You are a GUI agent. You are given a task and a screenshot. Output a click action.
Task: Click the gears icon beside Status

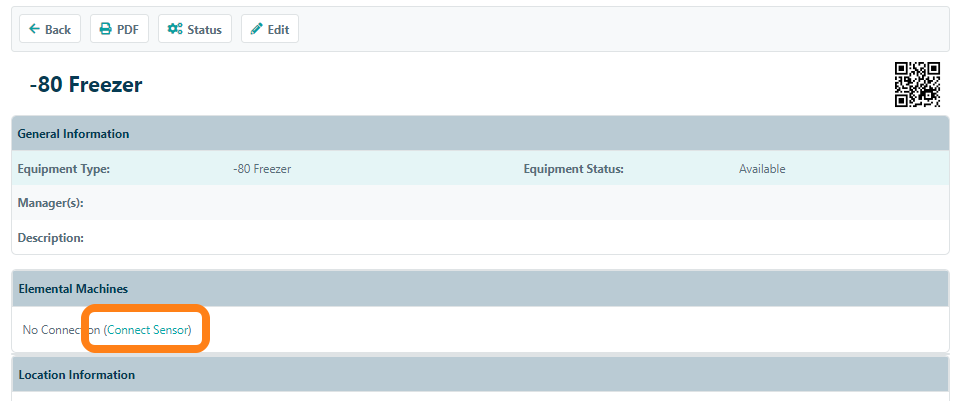pos(175,29)
